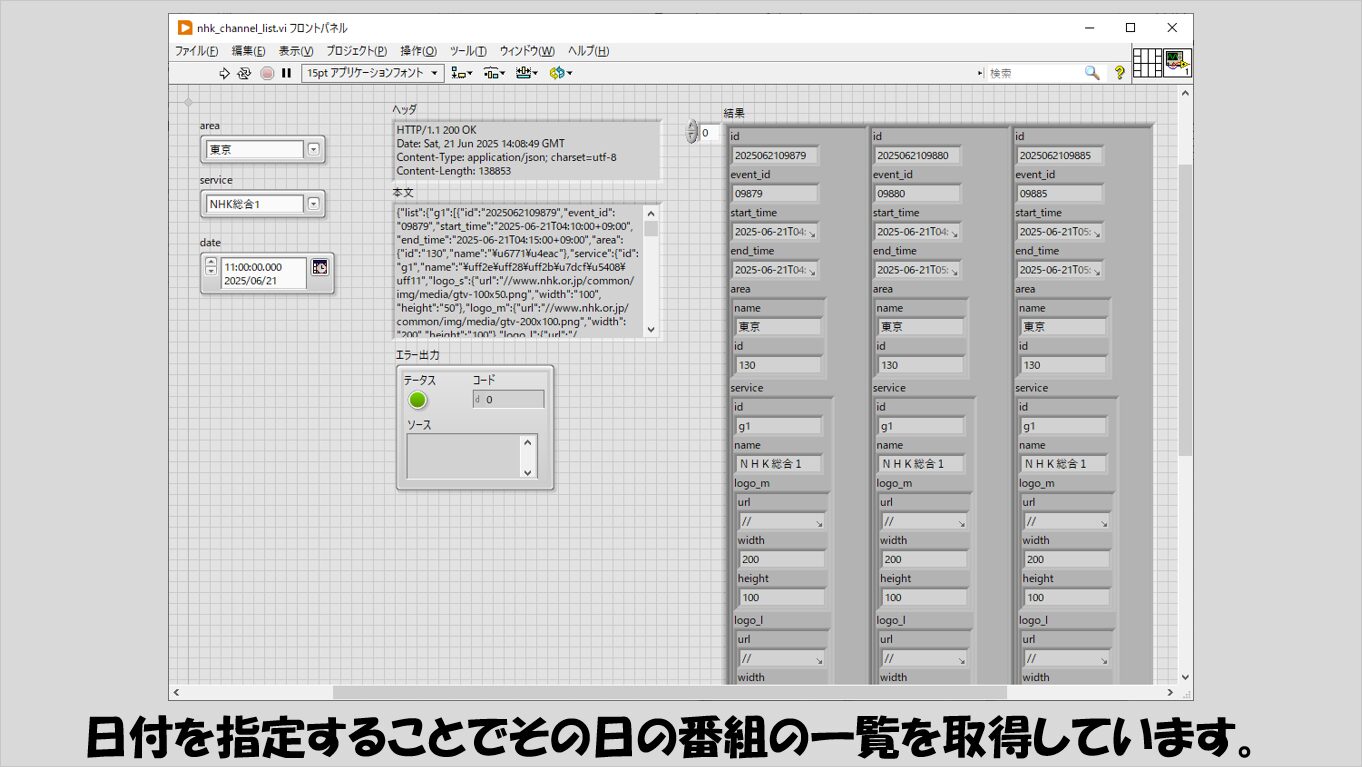Image resolution: width=1362 pixels, height=767 pixels.
Task: Open the ファイル(F) menu
Action: click(x=197, y=51)
